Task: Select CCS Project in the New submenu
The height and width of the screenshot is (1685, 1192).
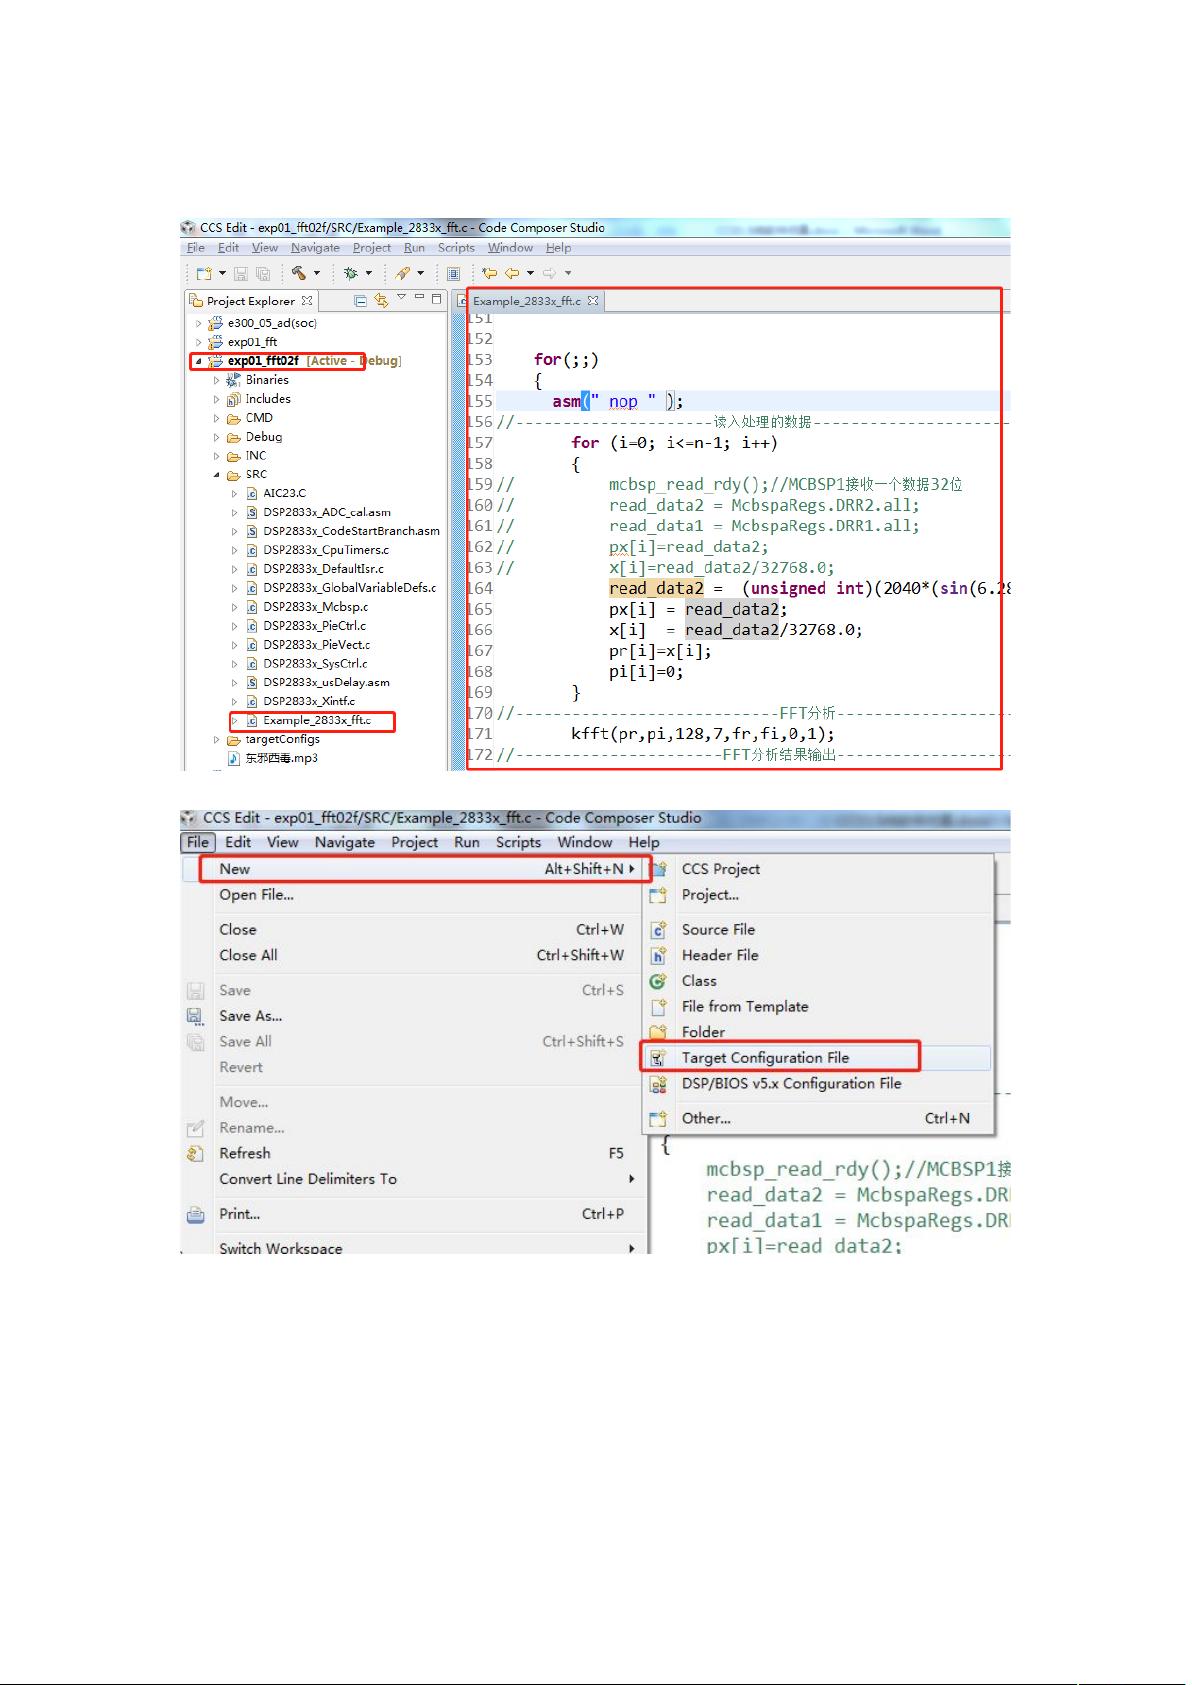Action: click(x=720, y=869)
